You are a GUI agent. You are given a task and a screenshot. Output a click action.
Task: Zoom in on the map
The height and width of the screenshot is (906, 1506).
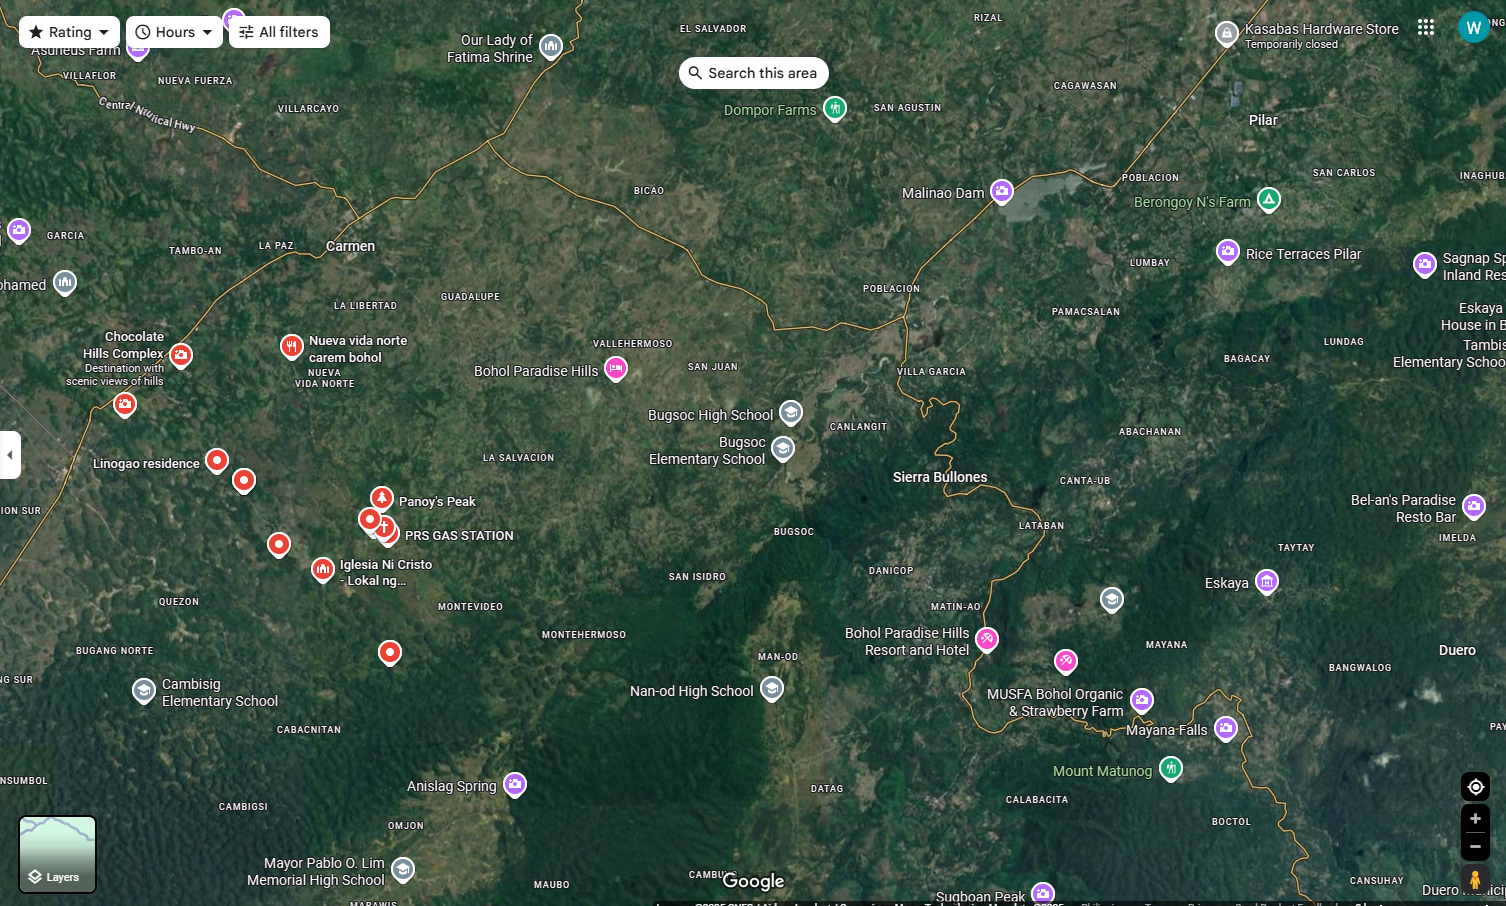1475,819
